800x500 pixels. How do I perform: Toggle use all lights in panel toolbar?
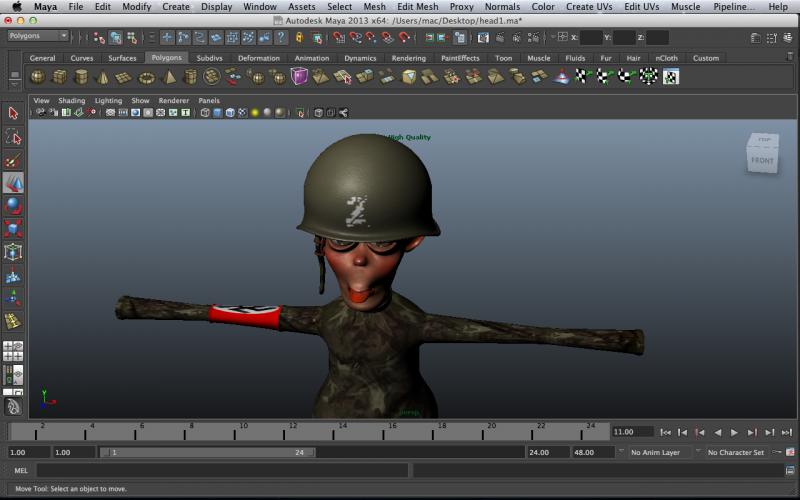click(255, 113)
